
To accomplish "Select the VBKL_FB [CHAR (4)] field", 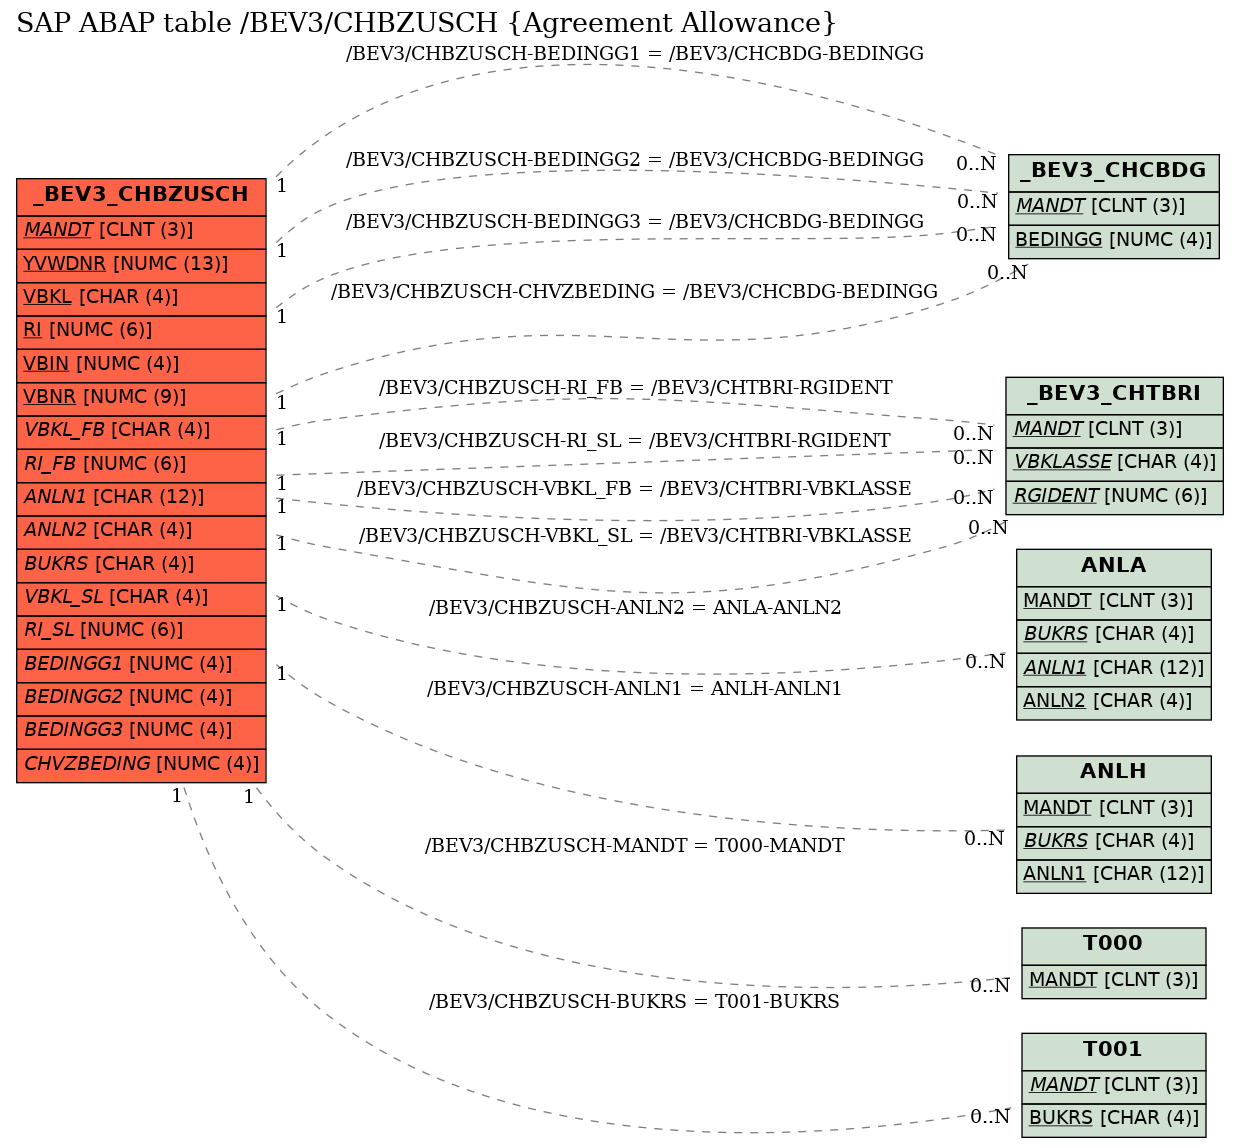I will point(141,431).
